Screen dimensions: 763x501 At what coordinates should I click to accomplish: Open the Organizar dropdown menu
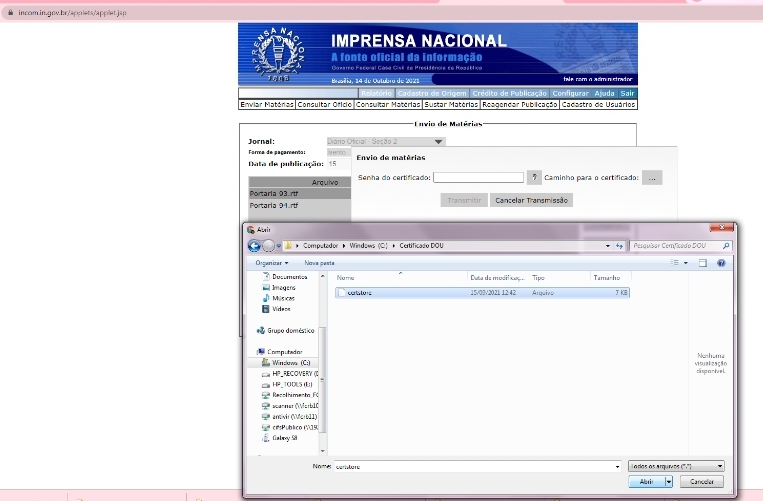pos(272,262)
